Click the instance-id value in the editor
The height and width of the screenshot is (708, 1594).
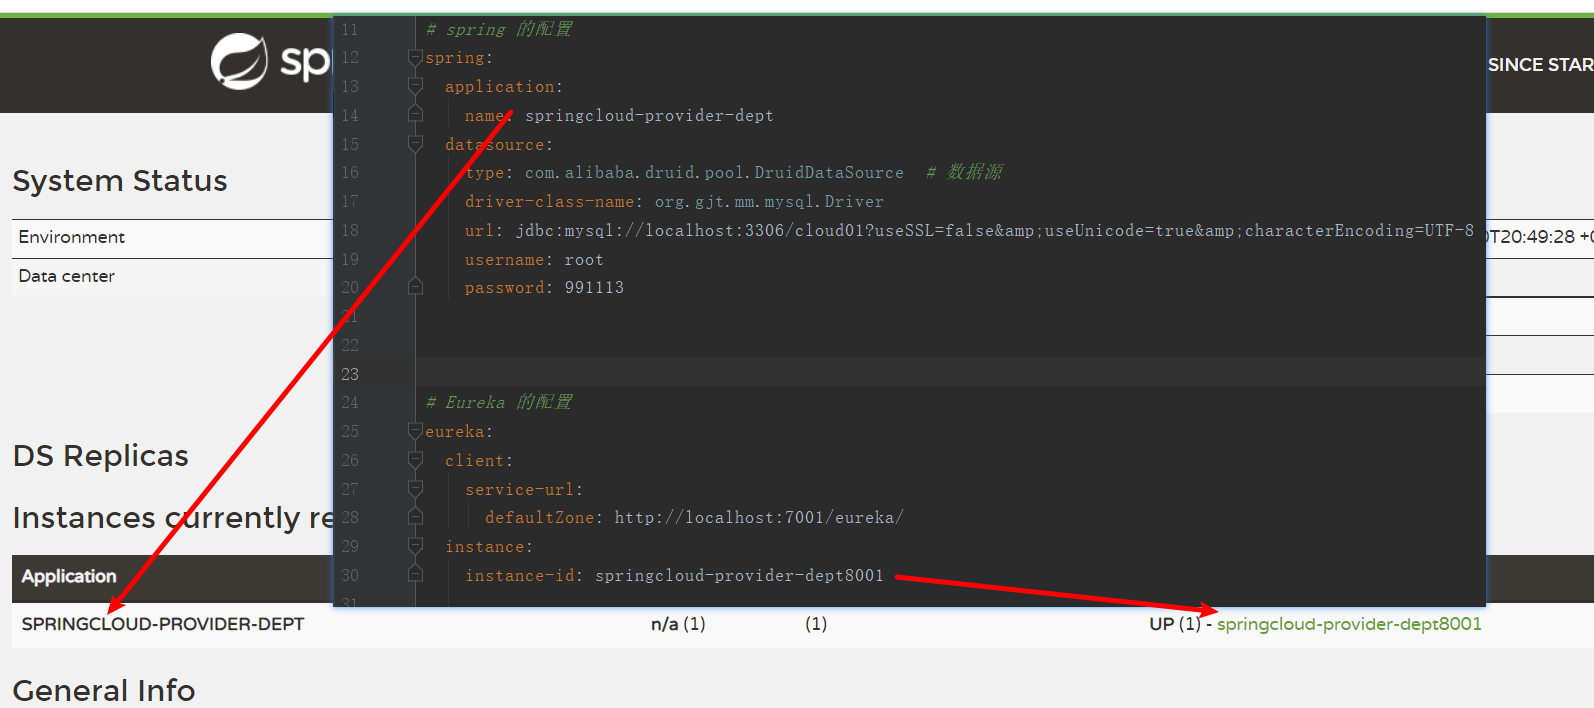[x=739, y=576]
